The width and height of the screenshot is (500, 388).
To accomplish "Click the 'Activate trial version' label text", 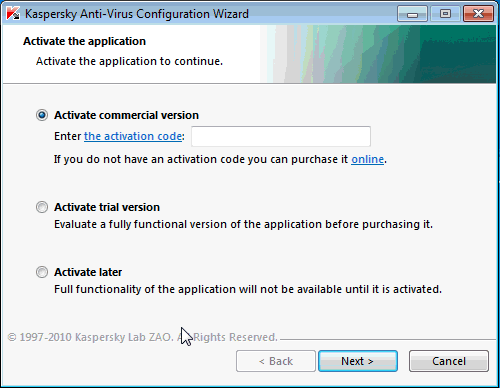I will tap(107, 207).
